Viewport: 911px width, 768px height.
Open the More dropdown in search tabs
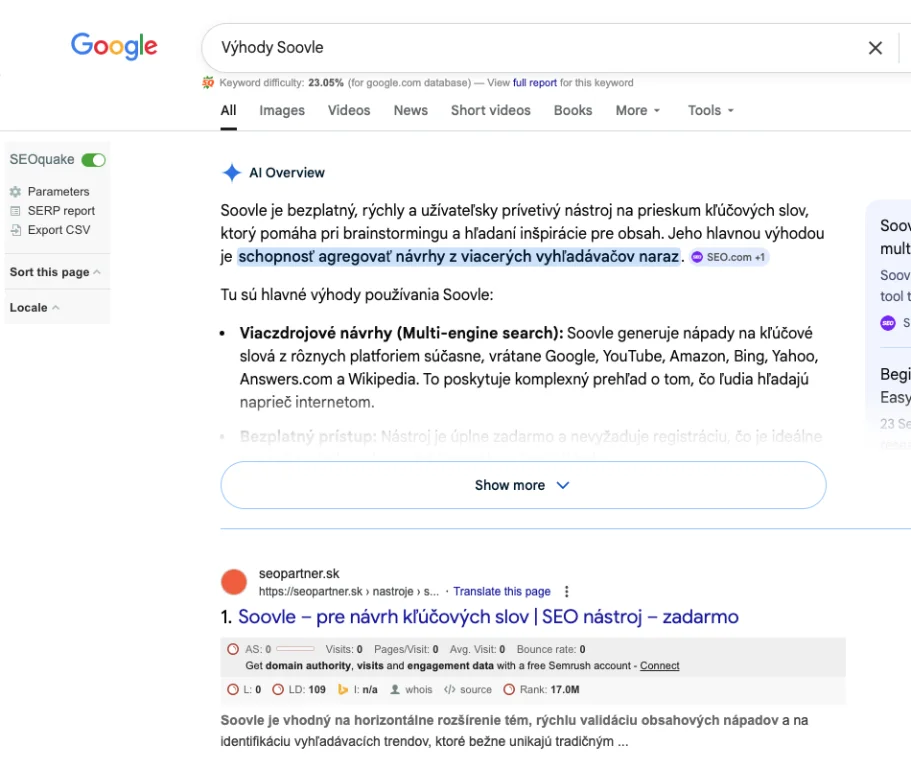[637, 110]
